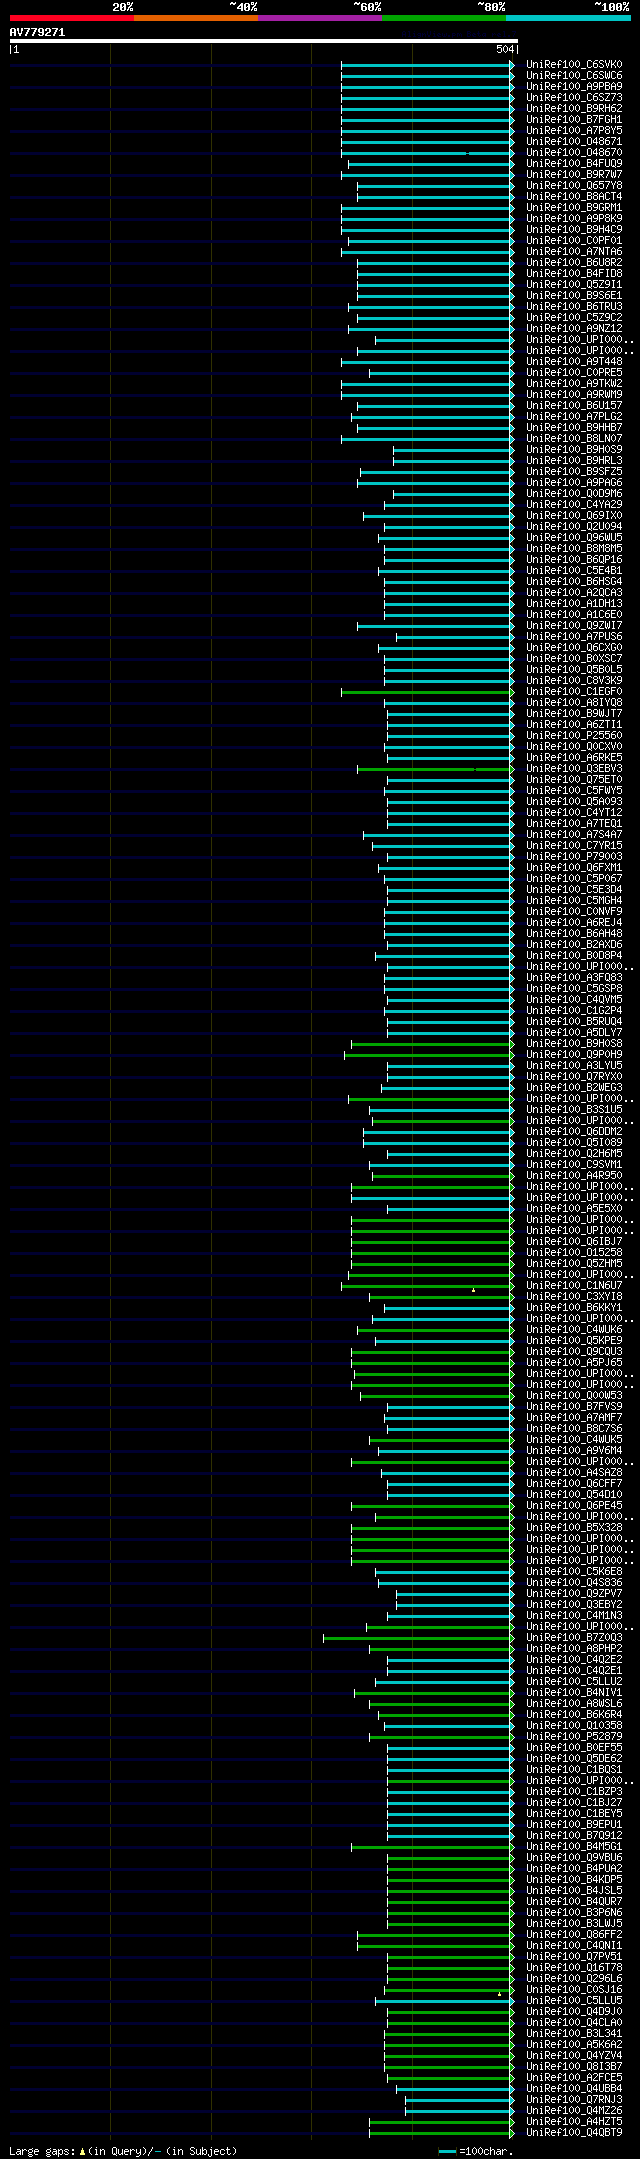This screenshot has height=2159, width=640.
Task: Open hit UniRef100_C6SVK0
Action: 574,64
